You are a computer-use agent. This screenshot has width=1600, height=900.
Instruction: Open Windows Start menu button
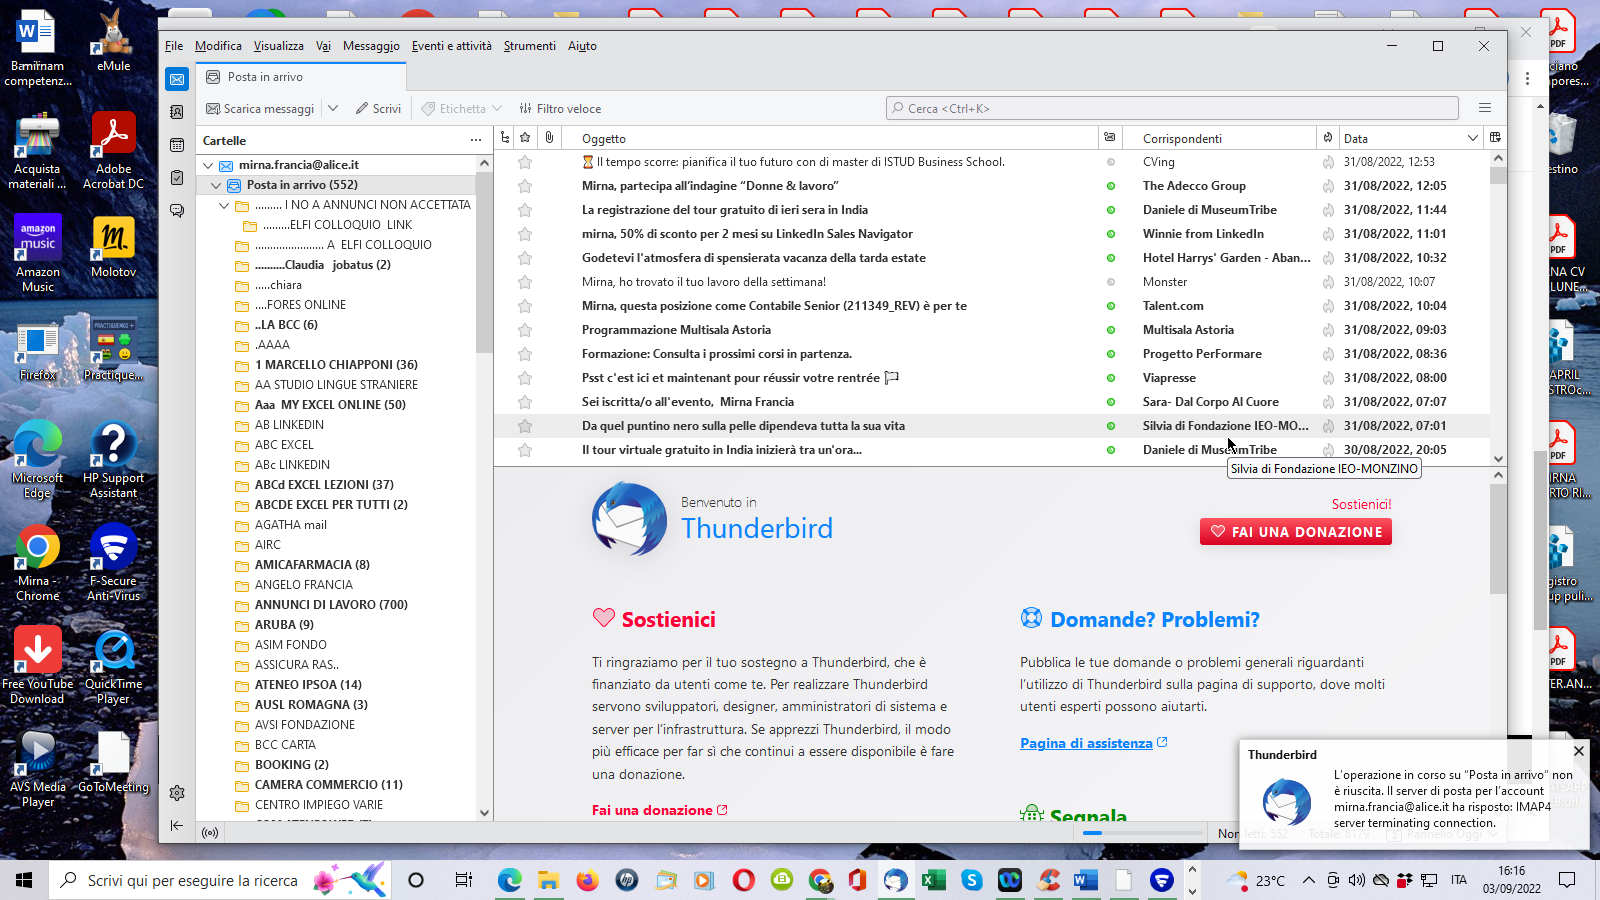(24, 880)
